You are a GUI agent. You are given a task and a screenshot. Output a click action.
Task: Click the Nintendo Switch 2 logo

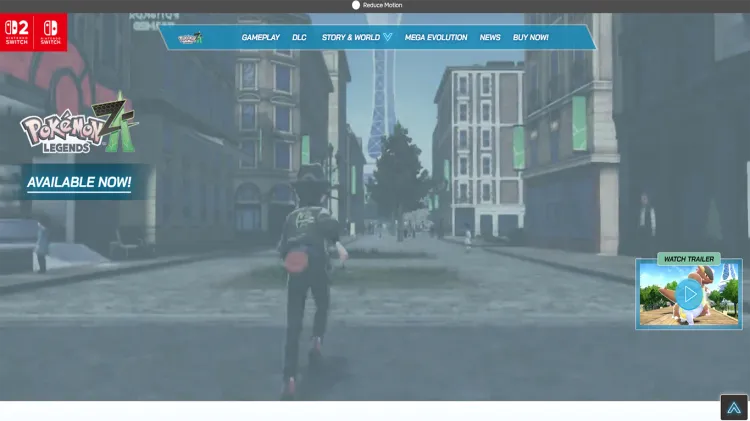click(16, 31)
